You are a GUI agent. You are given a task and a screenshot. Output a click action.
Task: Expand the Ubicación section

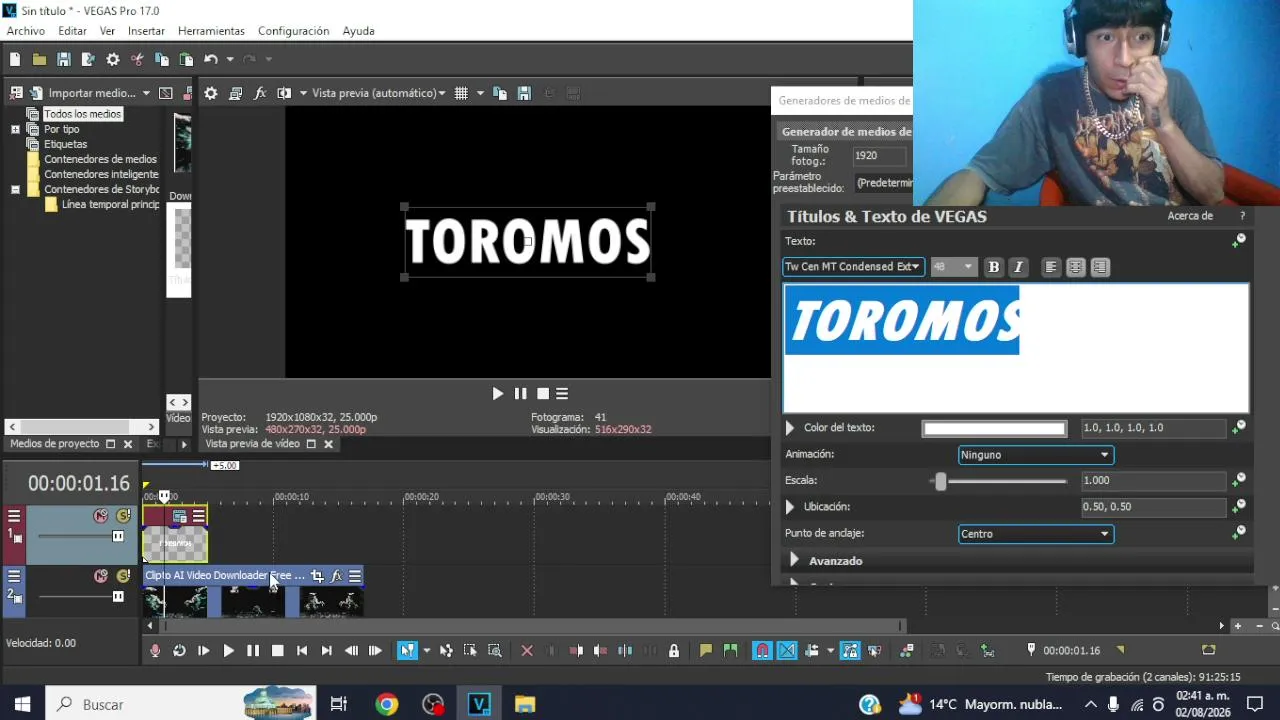click(x=790, y=507)
